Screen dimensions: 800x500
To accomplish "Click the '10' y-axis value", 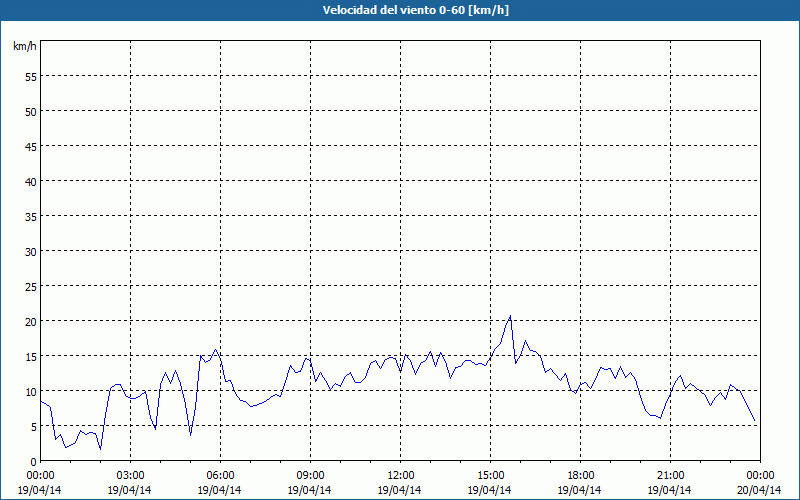I will (31, 391).
